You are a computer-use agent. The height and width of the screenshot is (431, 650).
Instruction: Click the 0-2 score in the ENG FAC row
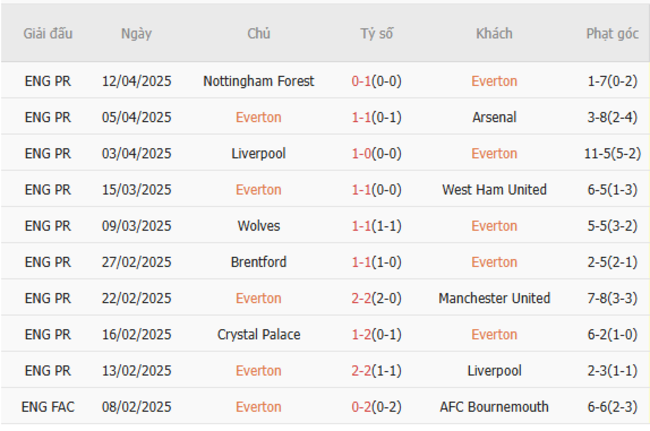pos(361,407)
